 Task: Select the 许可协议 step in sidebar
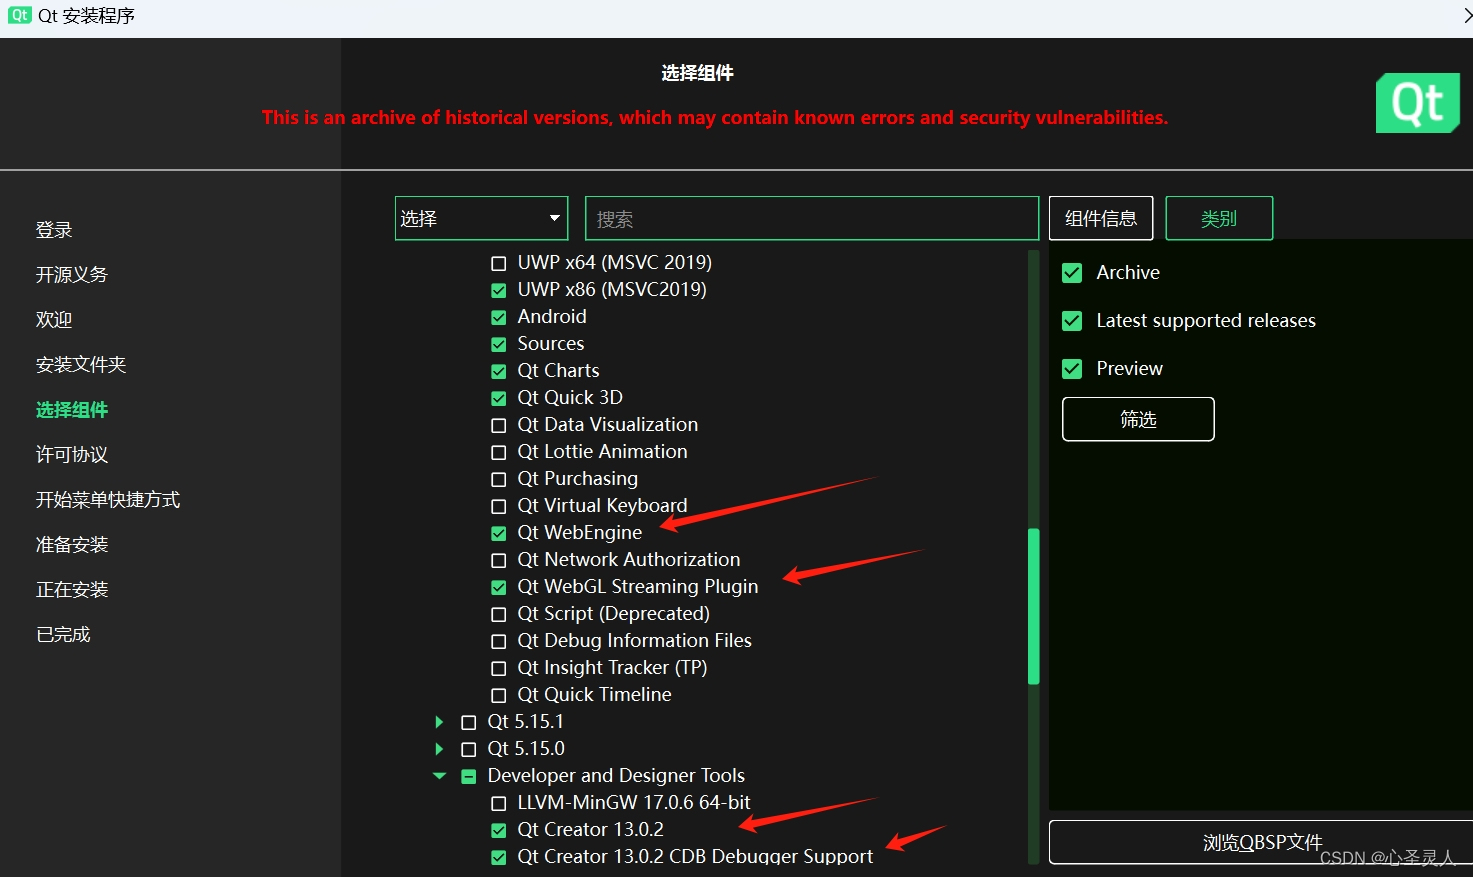tap(72, 455)
